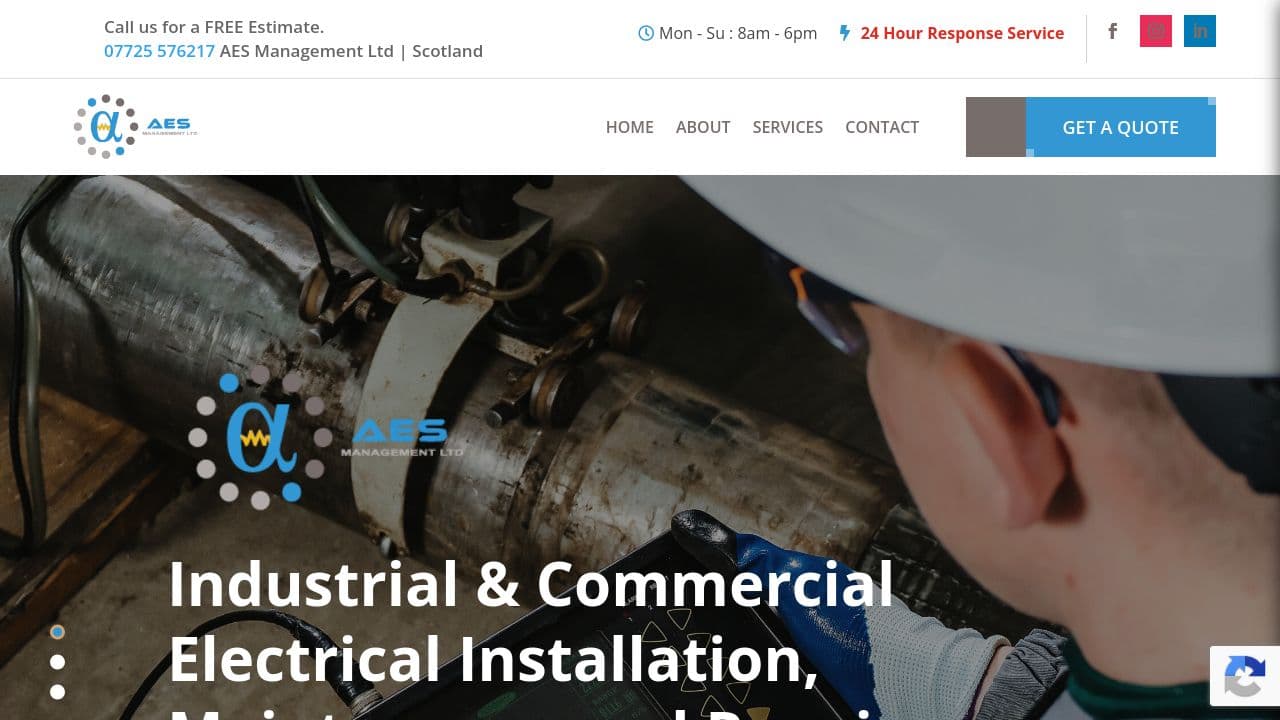This screenshot has width=1280, height=720.
Task: Go to the Home page
Action: [630, 127]
